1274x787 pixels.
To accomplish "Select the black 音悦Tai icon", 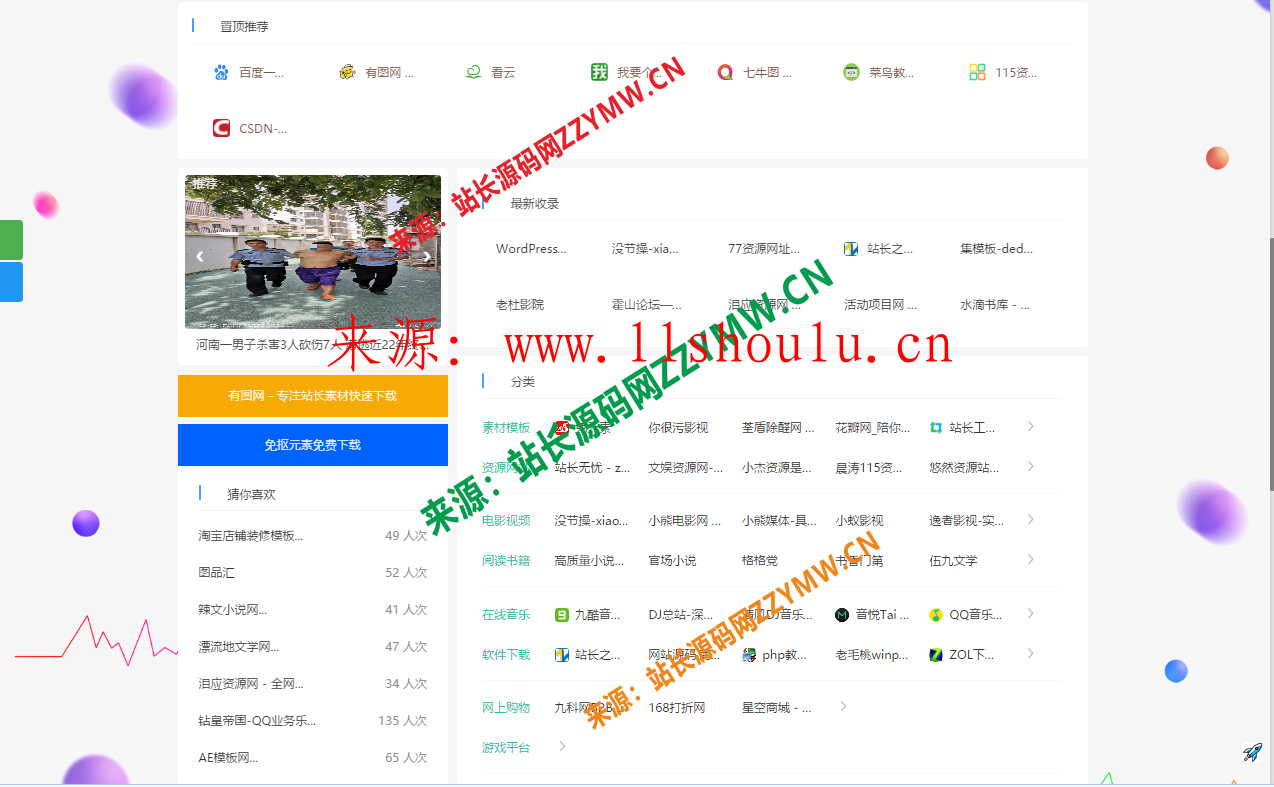I will [841, 614].
